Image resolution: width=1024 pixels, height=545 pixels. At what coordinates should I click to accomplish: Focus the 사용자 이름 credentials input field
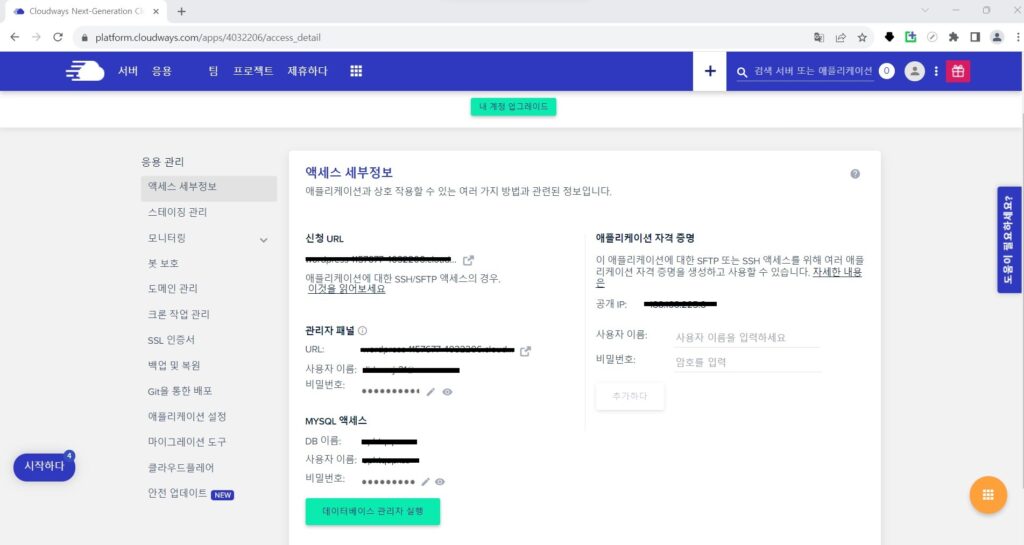pyautogui.click(x=746, y=337)
